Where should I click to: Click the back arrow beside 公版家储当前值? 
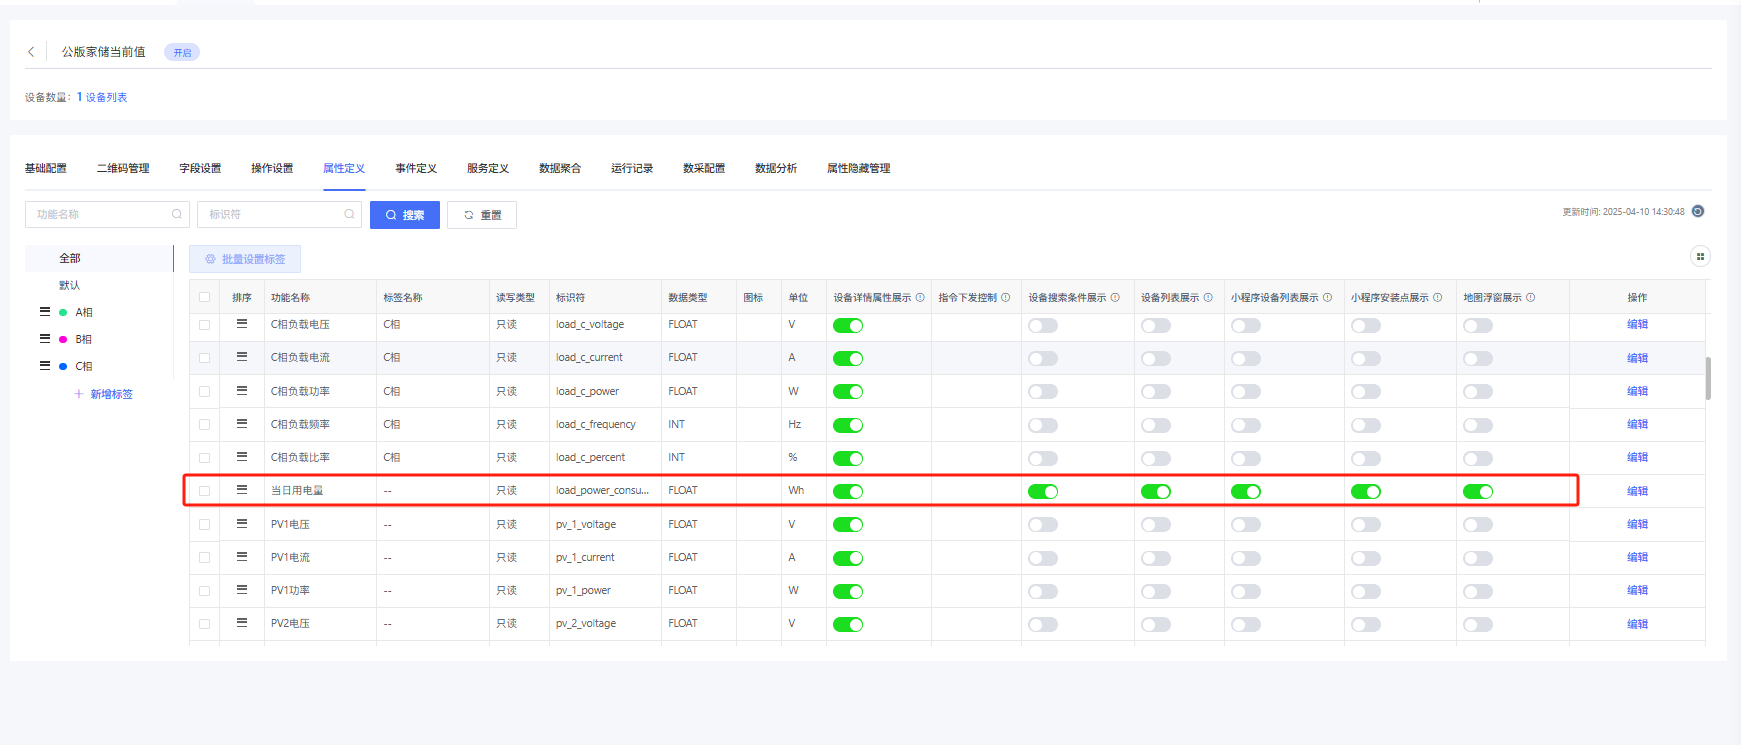31,52
